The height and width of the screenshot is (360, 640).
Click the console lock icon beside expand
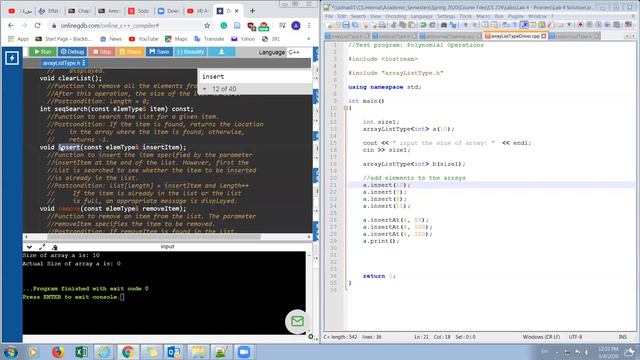tap(55, 247)
